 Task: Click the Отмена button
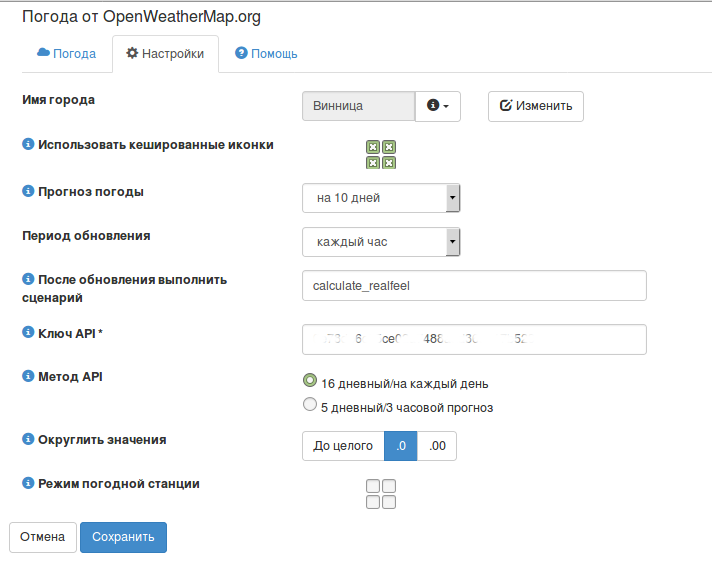coord(43,537)
